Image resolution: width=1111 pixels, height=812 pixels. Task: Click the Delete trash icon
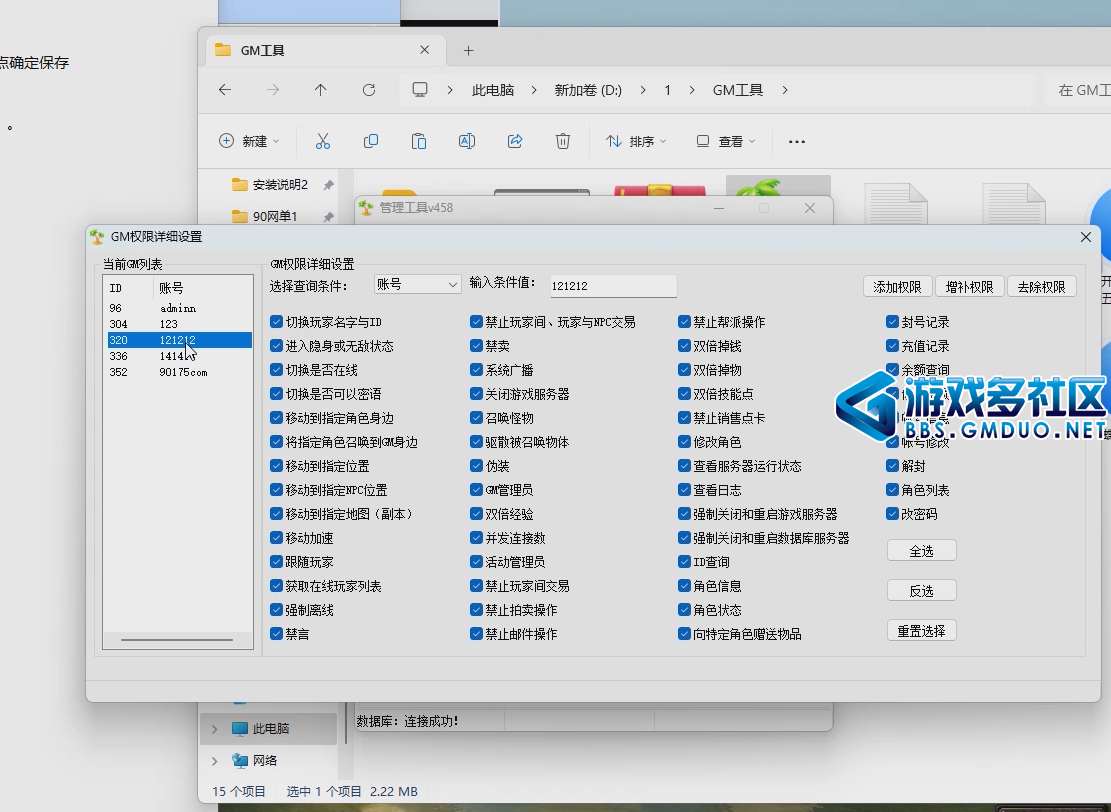tap(563, 142)
